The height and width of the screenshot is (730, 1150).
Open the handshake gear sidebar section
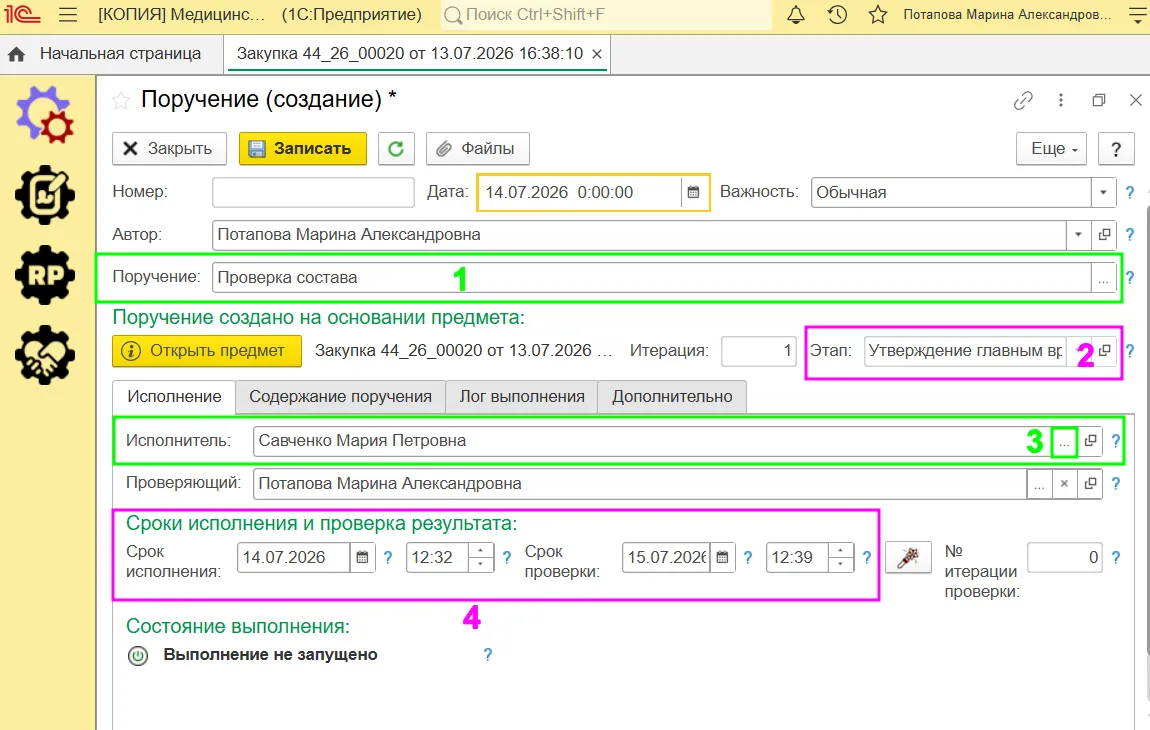click(45, 355)
